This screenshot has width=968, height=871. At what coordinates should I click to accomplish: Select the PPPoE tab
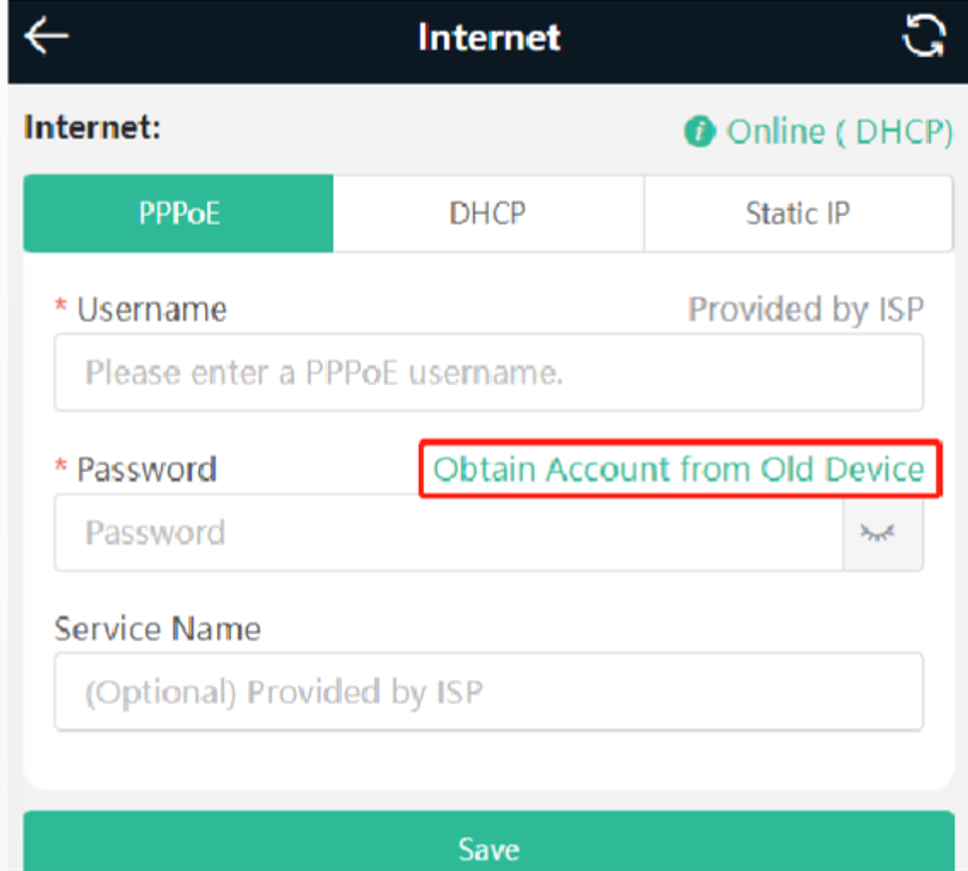point(178,214)
